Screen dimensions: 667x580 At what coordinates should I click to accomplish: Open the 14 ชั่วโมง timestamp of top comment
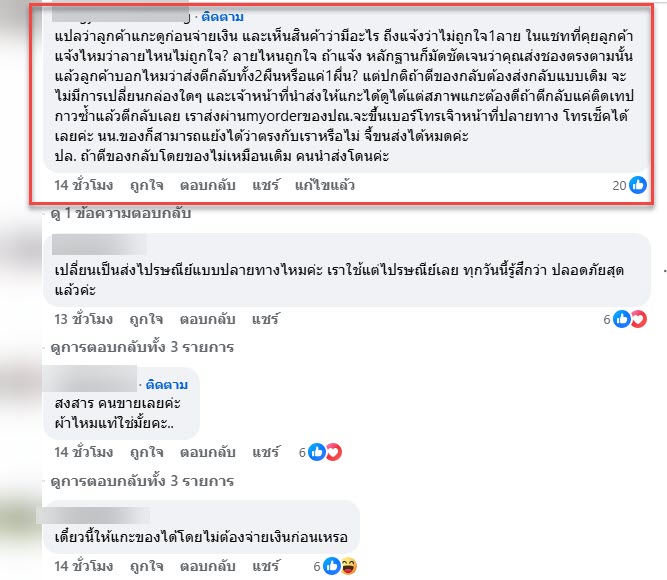click(83, 186)
